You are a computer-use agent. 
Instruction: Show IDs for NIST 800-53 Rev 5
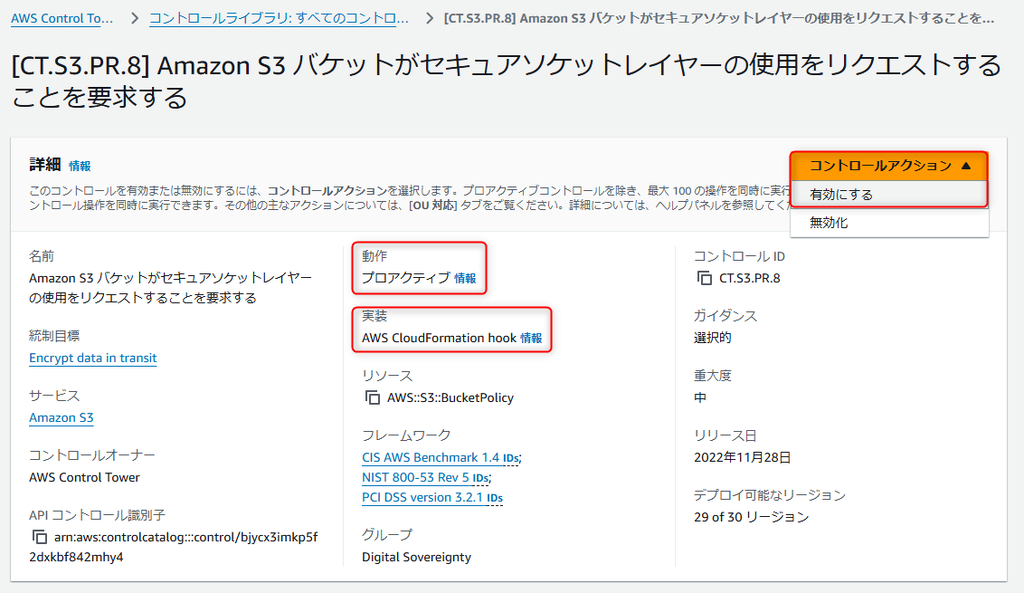tap(480, 478)
